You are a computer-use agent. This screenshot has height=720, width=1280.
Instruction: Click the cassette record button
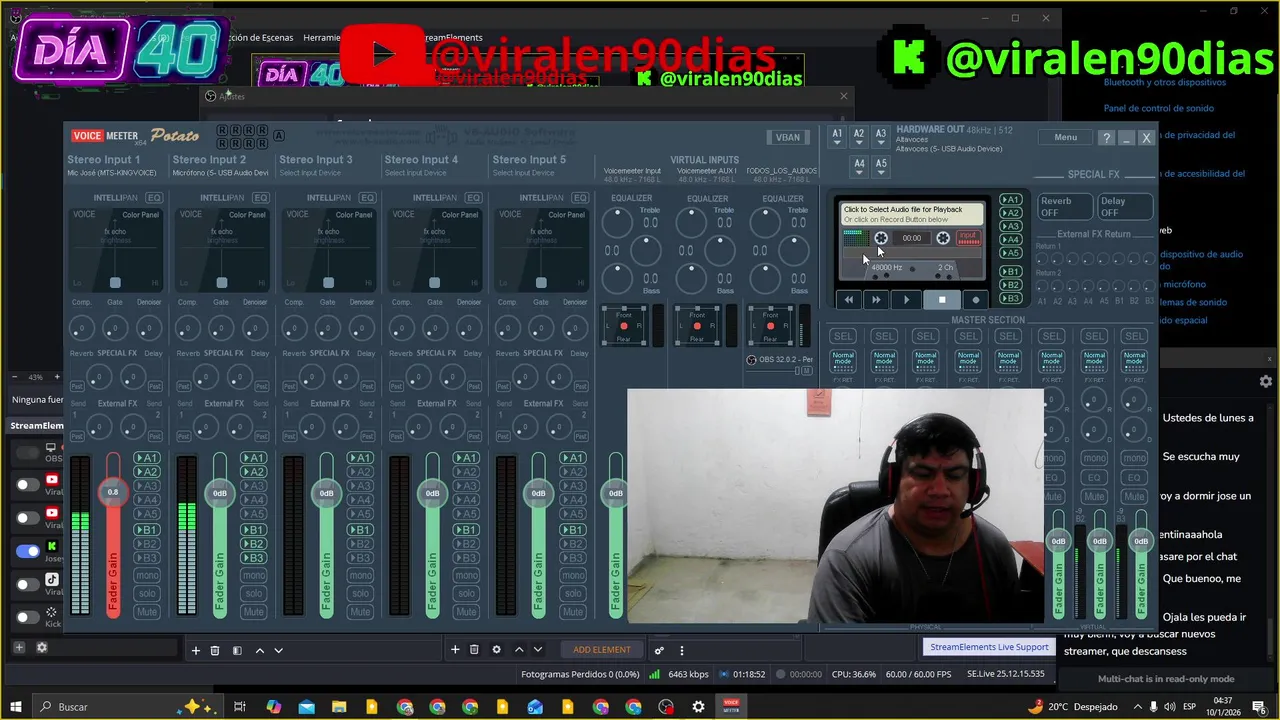coord(976,299)
